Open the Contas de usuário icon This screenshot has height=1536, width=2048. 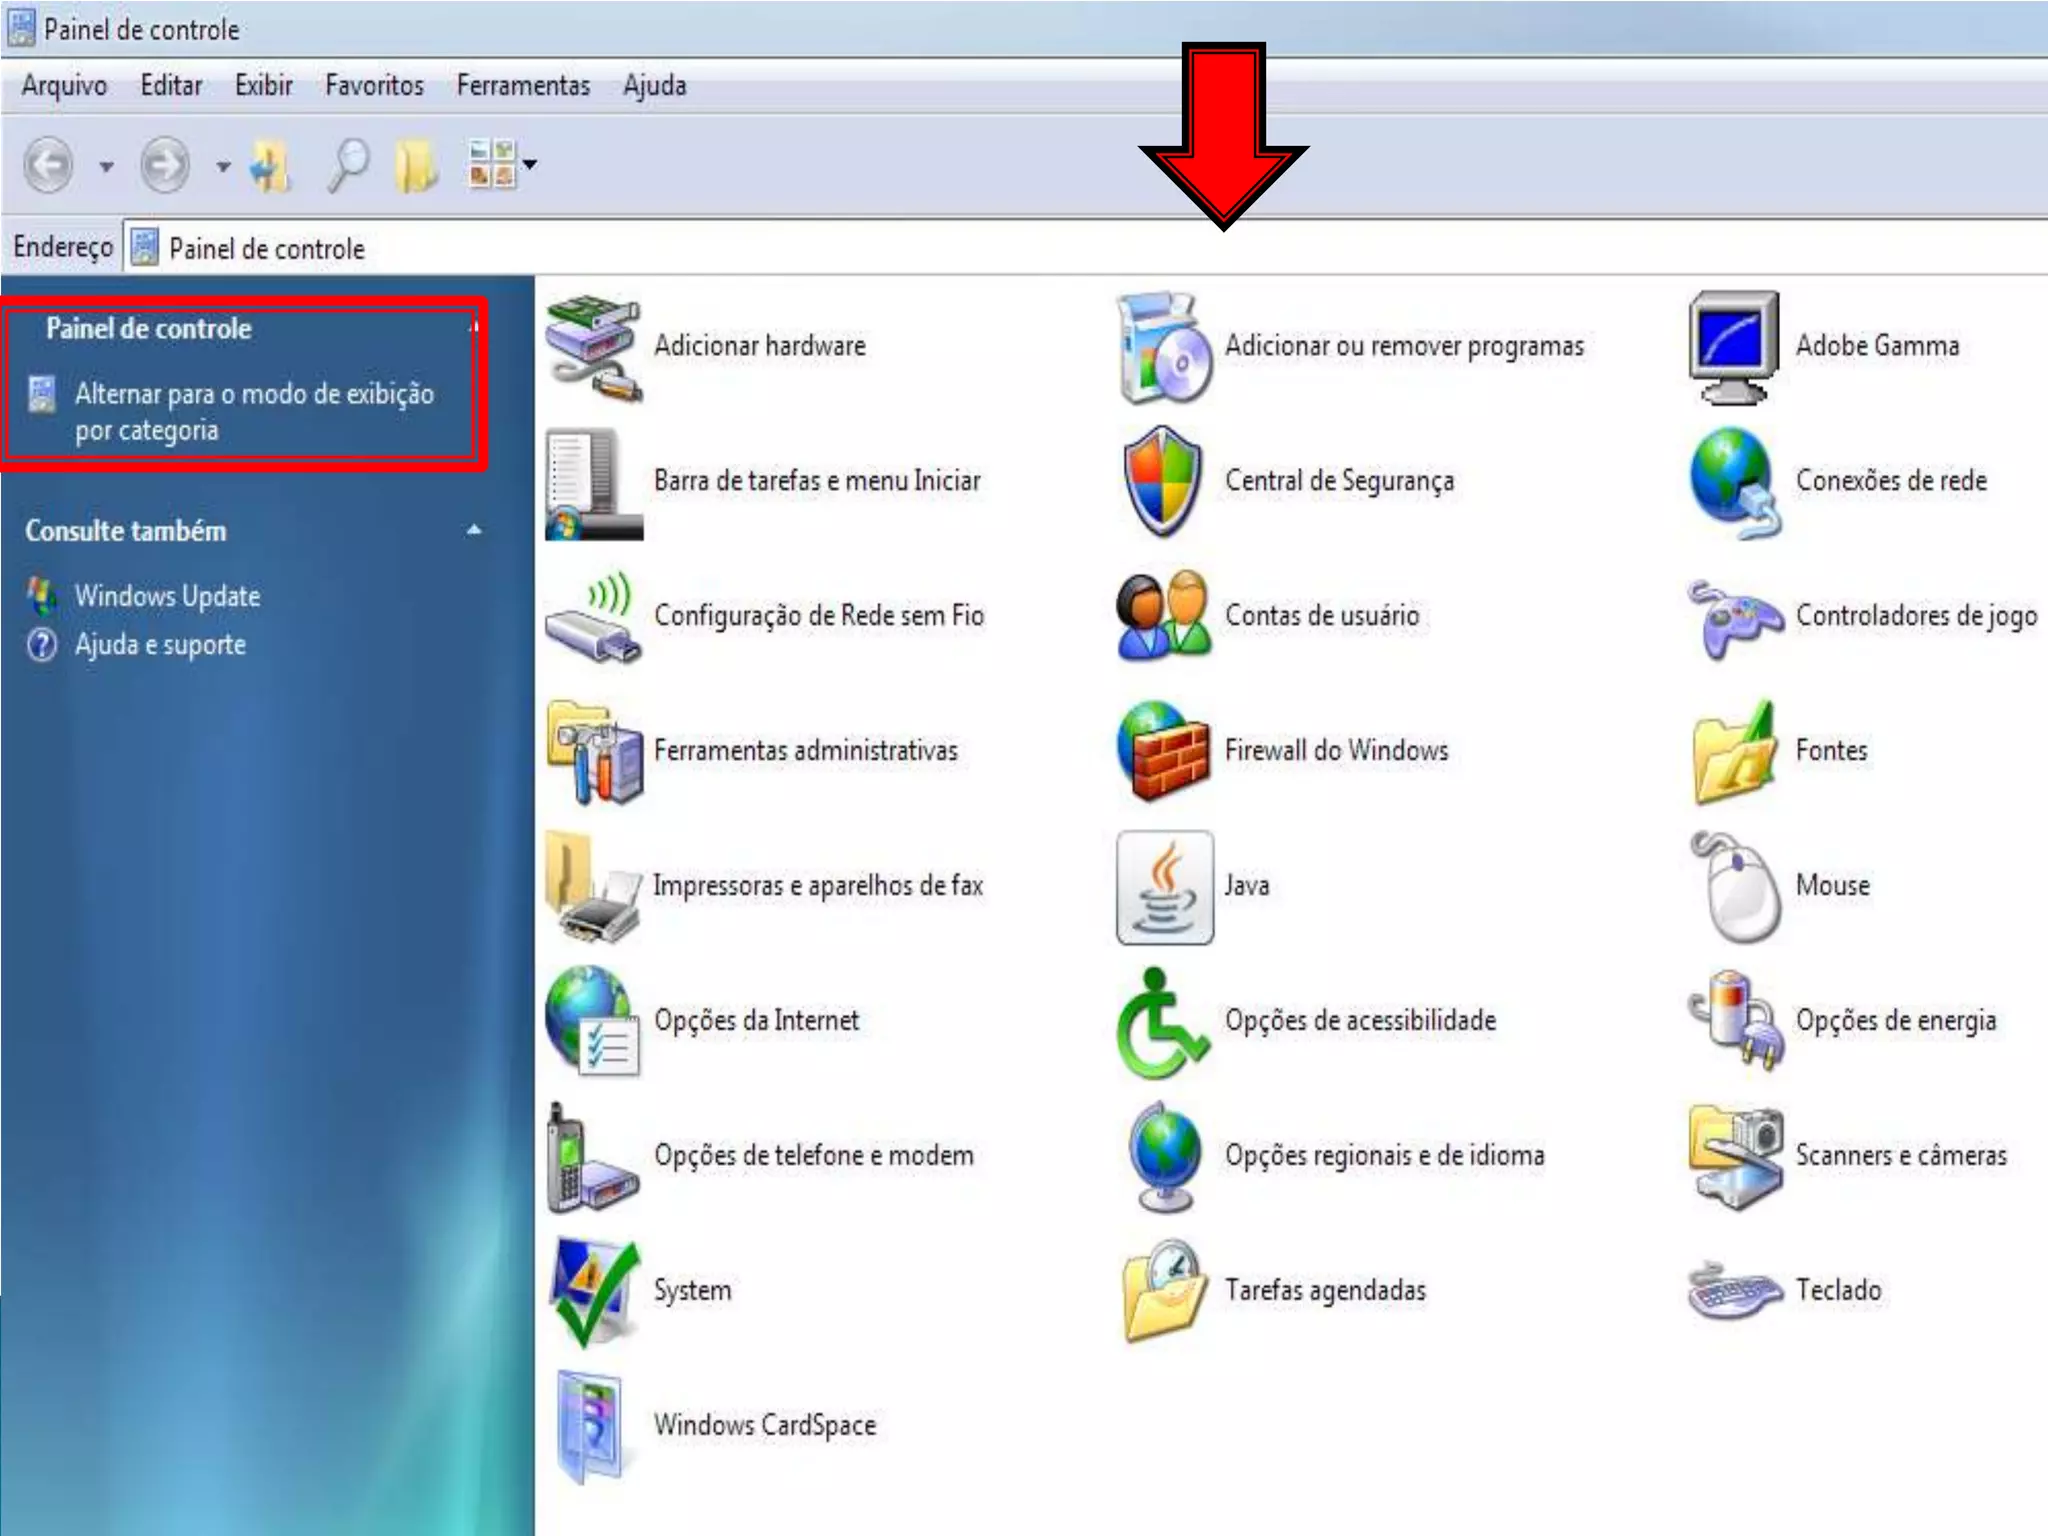(x=1163, y=616)
